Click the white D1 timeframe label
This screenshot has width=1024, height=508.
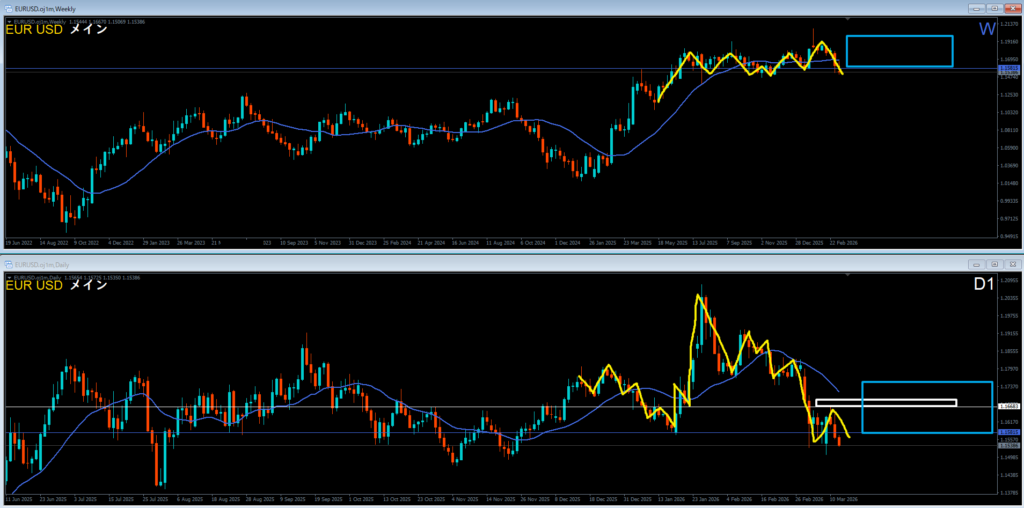984,285
